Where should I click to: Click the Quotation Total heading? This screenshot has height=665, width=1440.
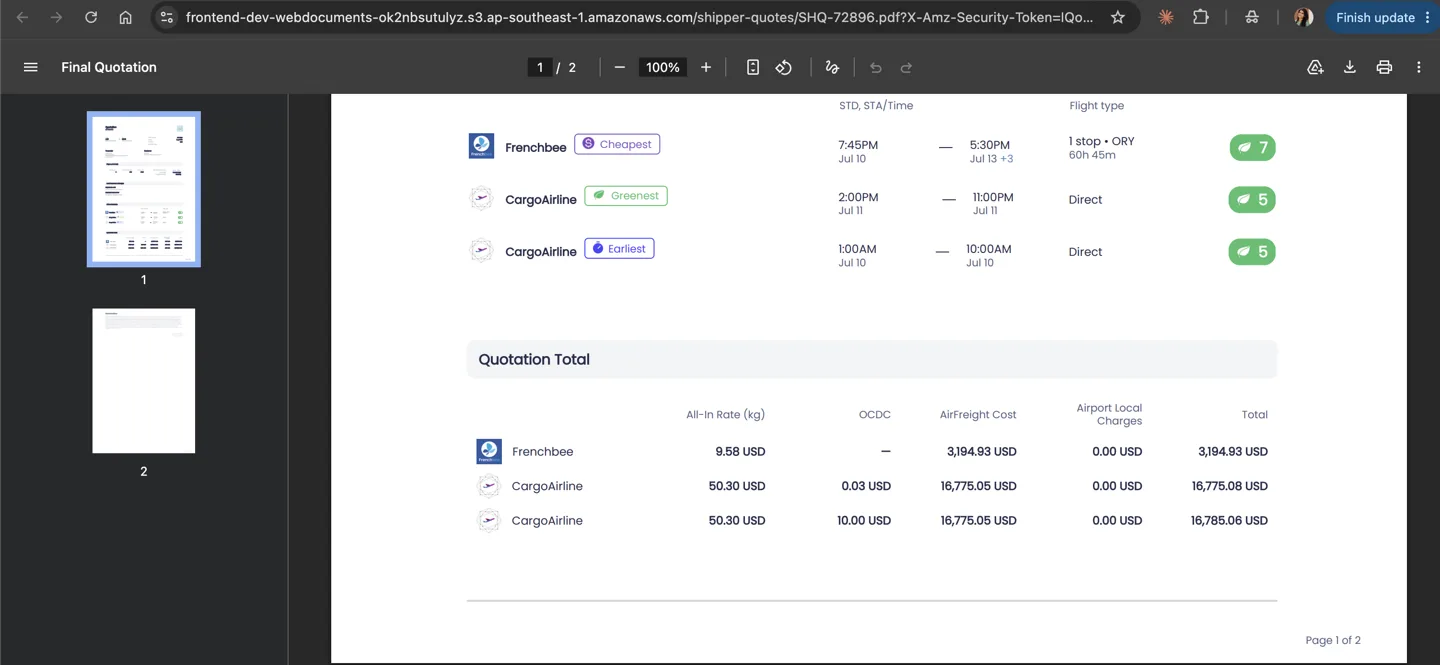pyautogui.click(x=534, y=359)
